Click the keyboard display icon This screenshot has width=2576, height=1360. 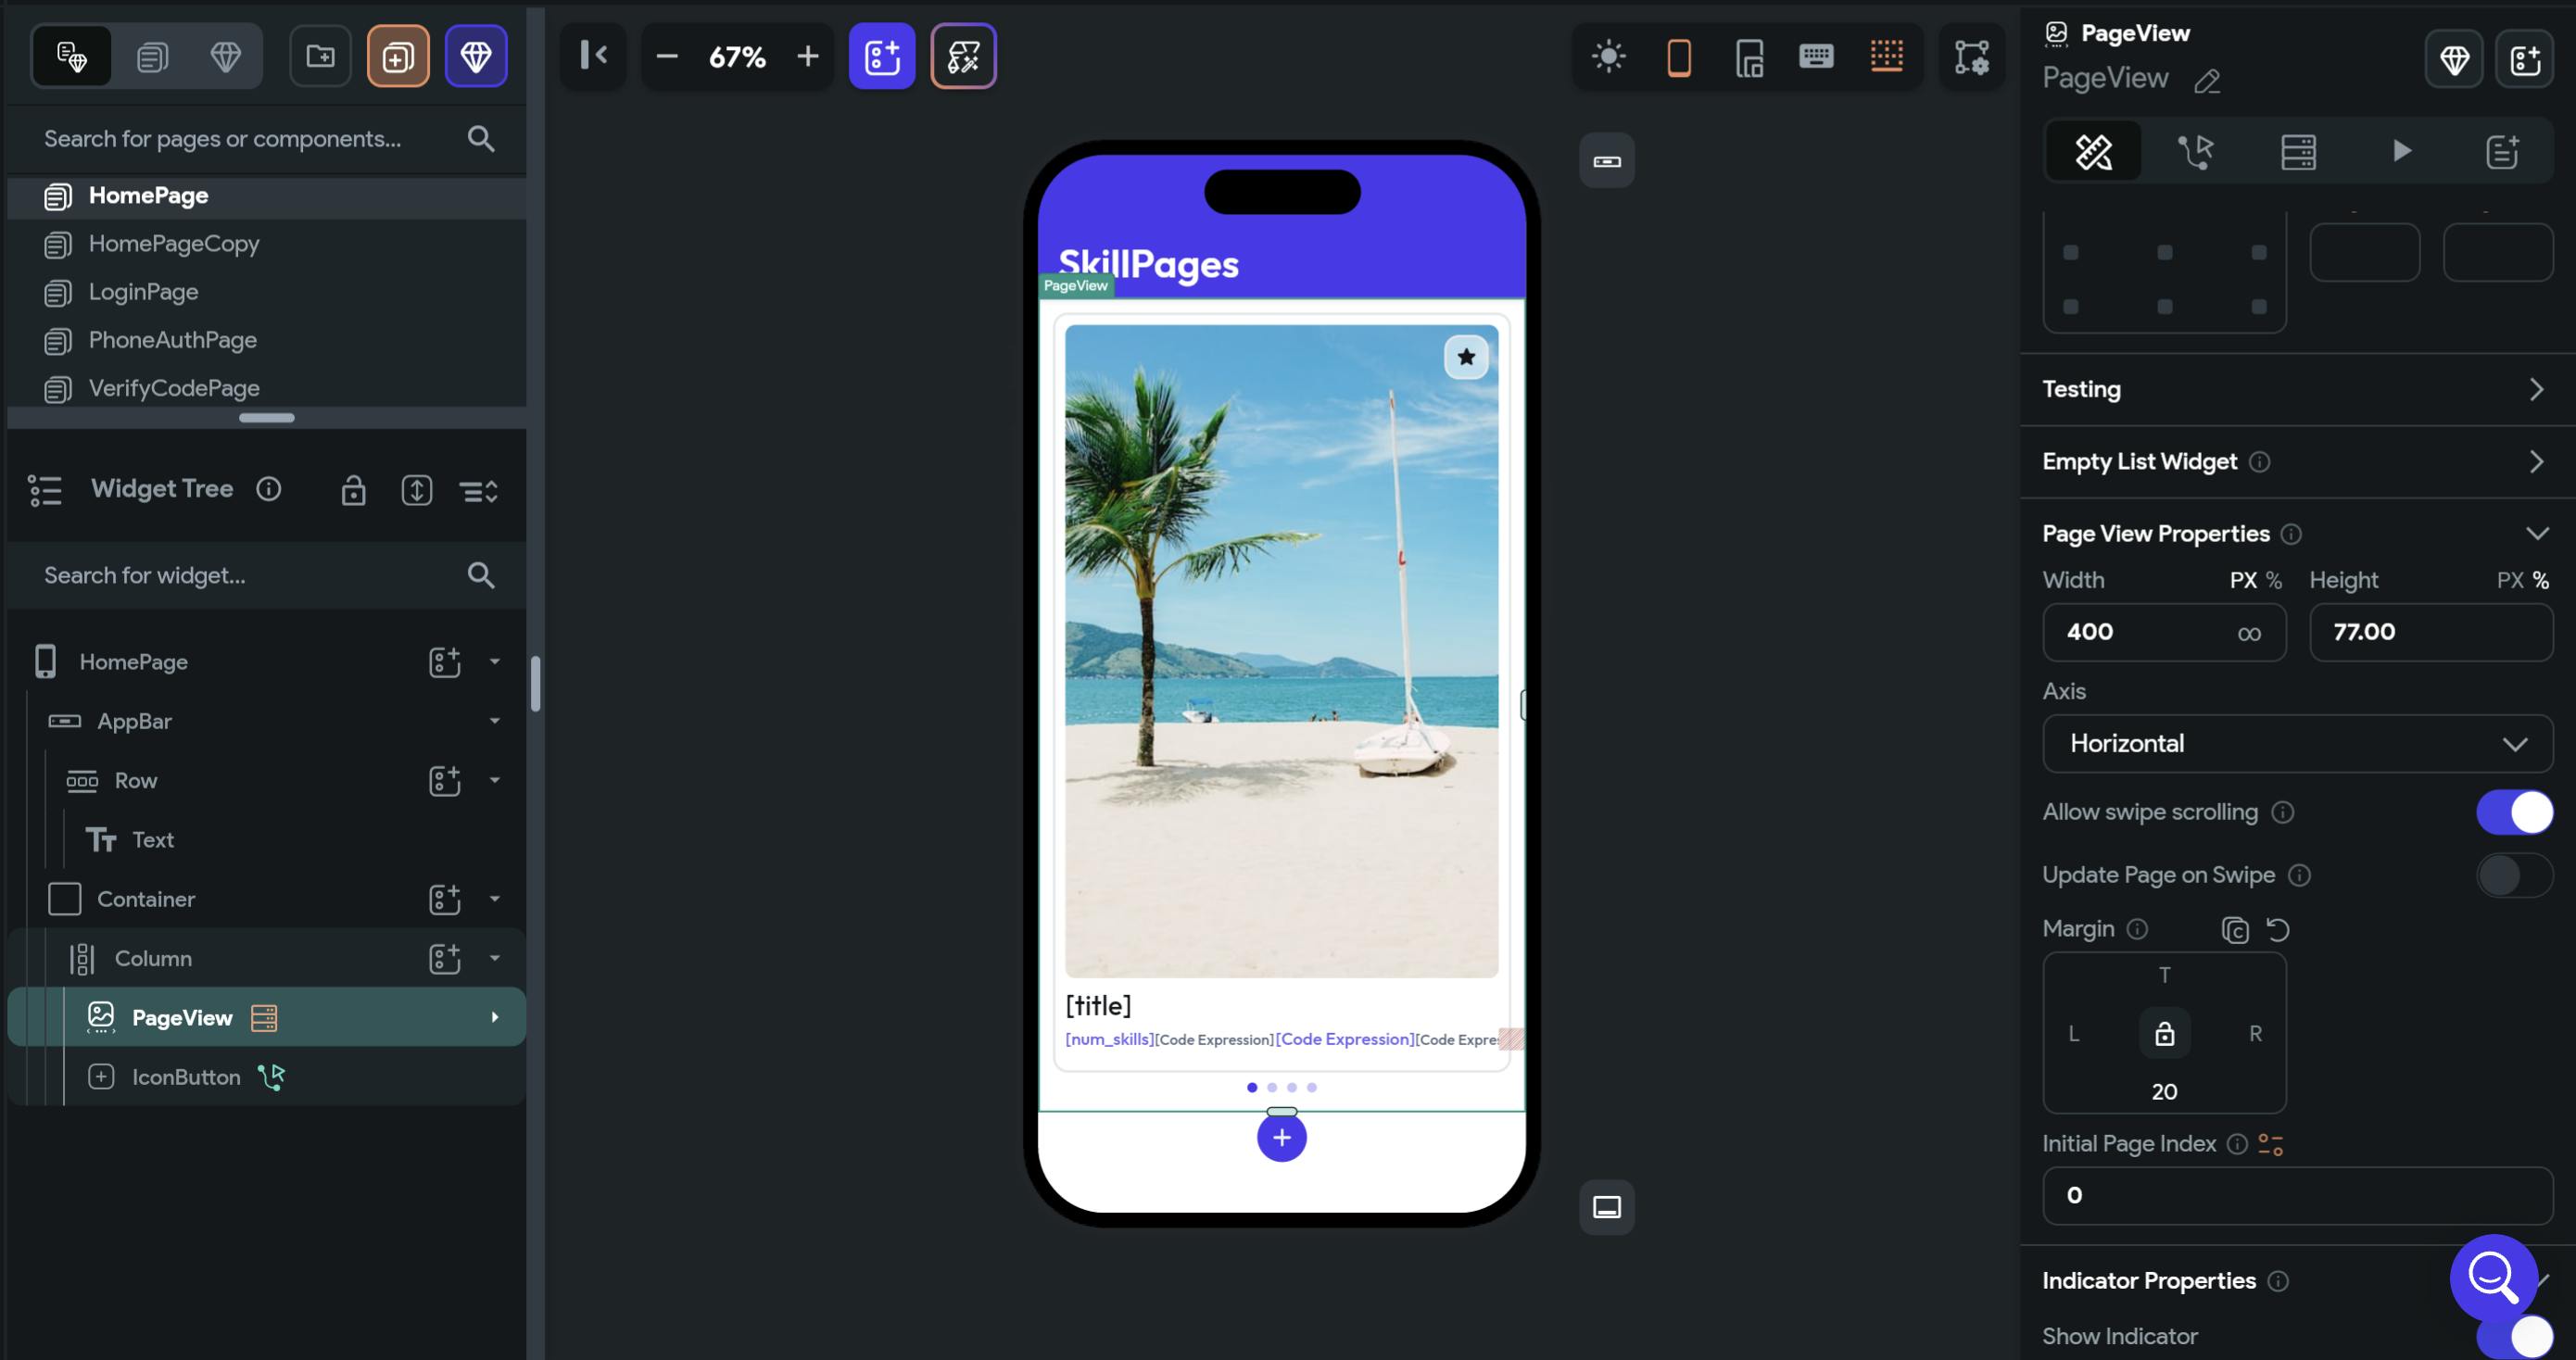[x=1816, y=56]
